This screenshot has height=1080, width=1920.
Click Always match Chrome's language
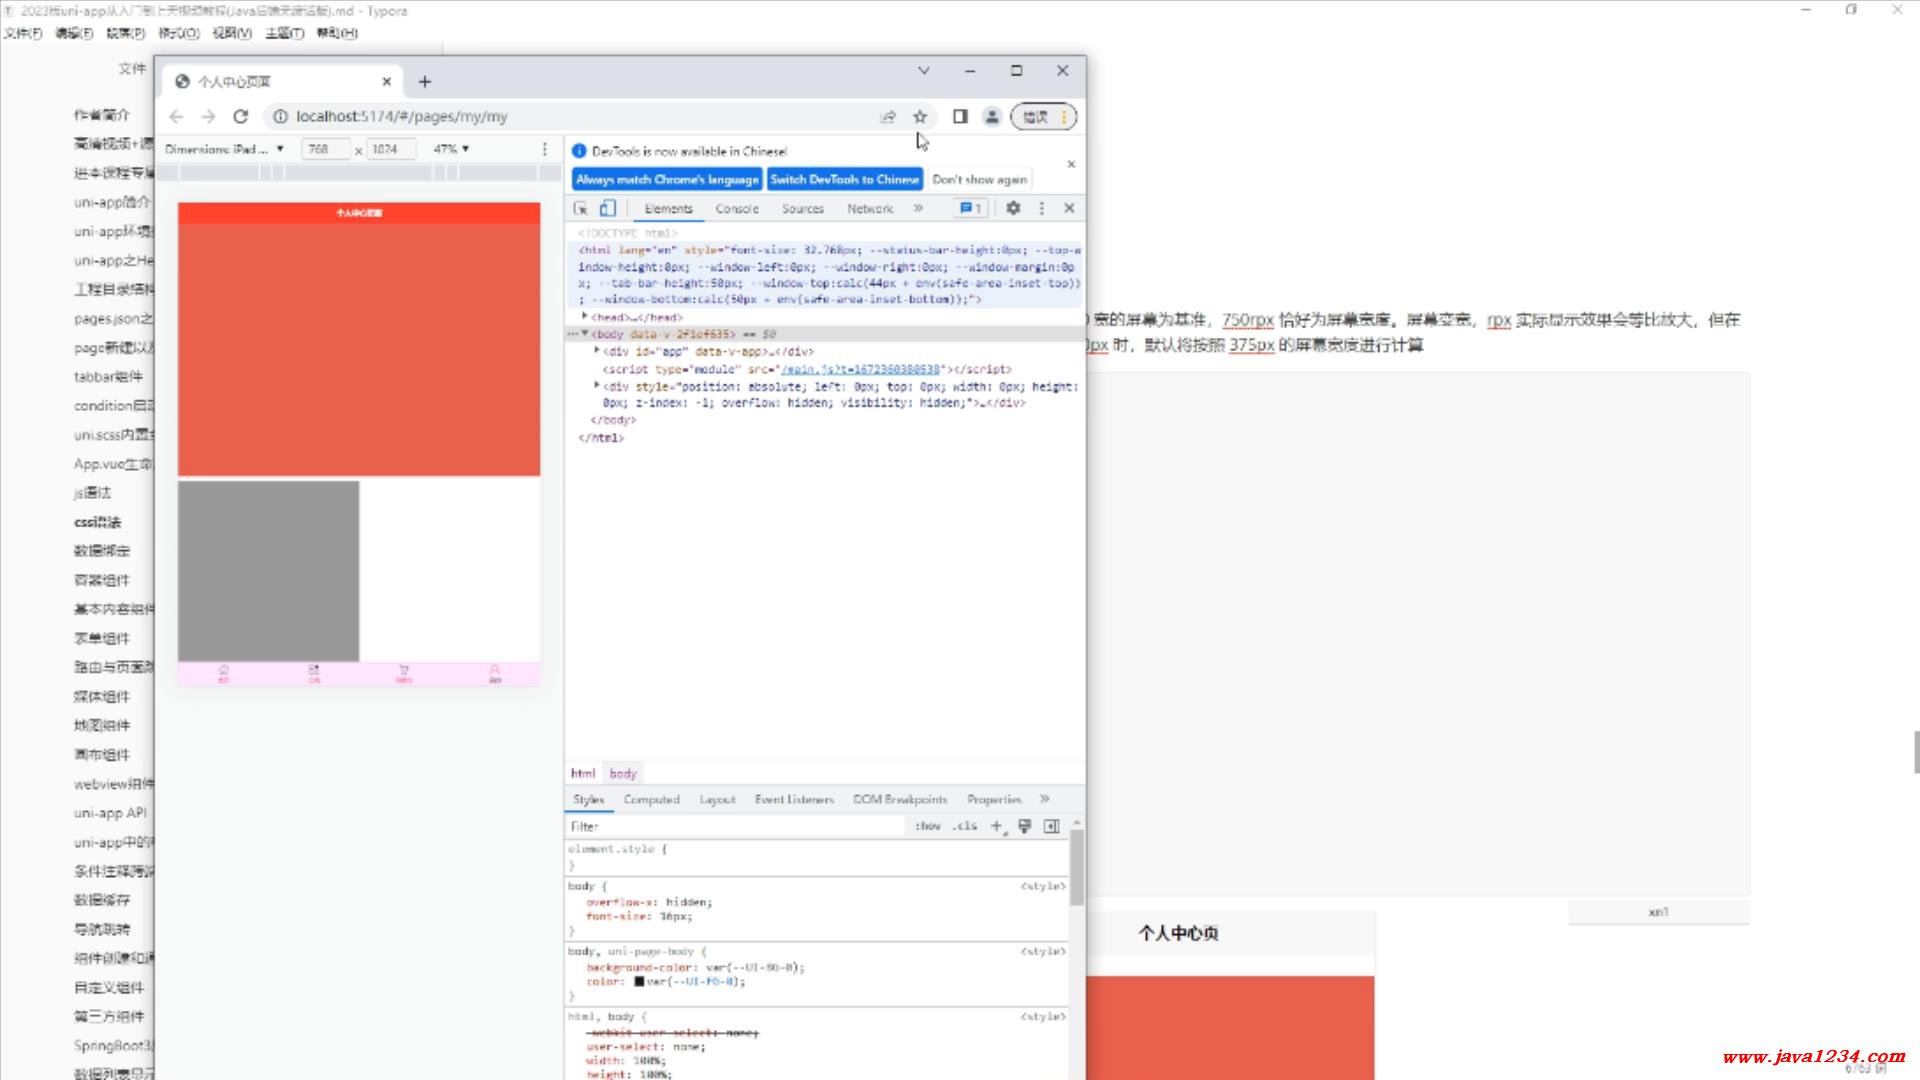(667, 180)
